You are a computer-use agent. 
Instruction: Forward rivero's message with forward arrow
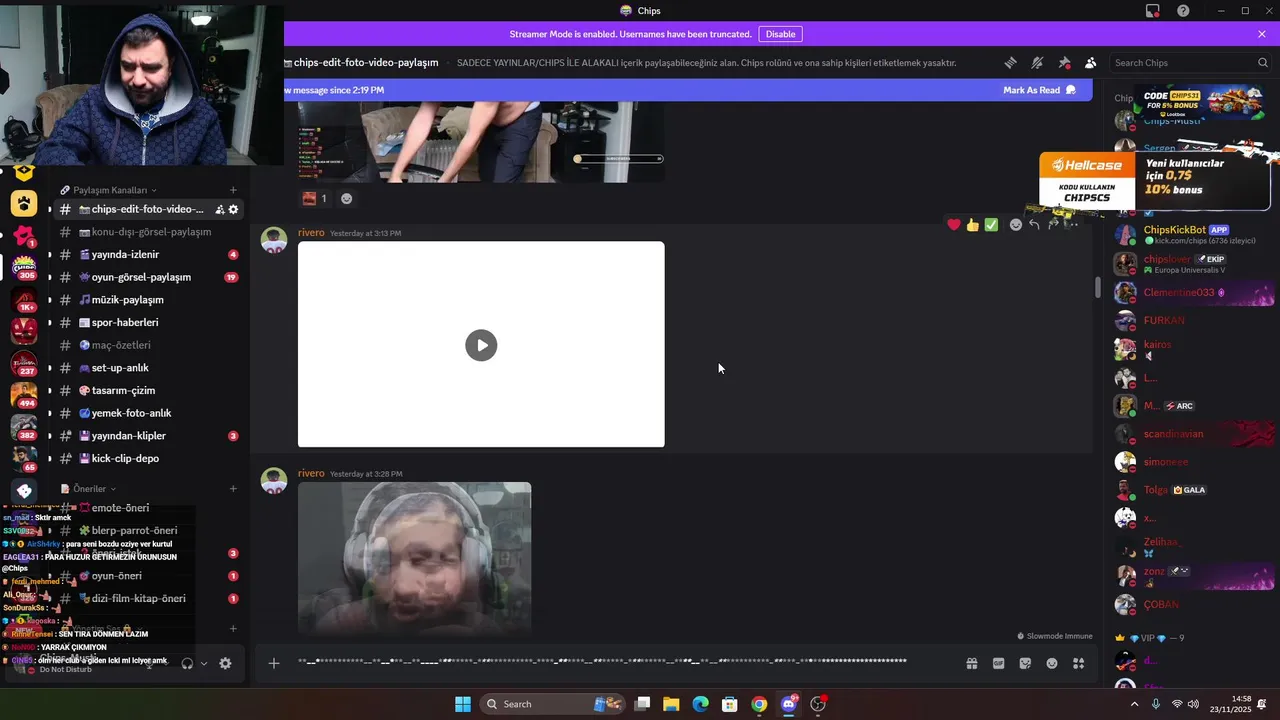(1053, 225)
